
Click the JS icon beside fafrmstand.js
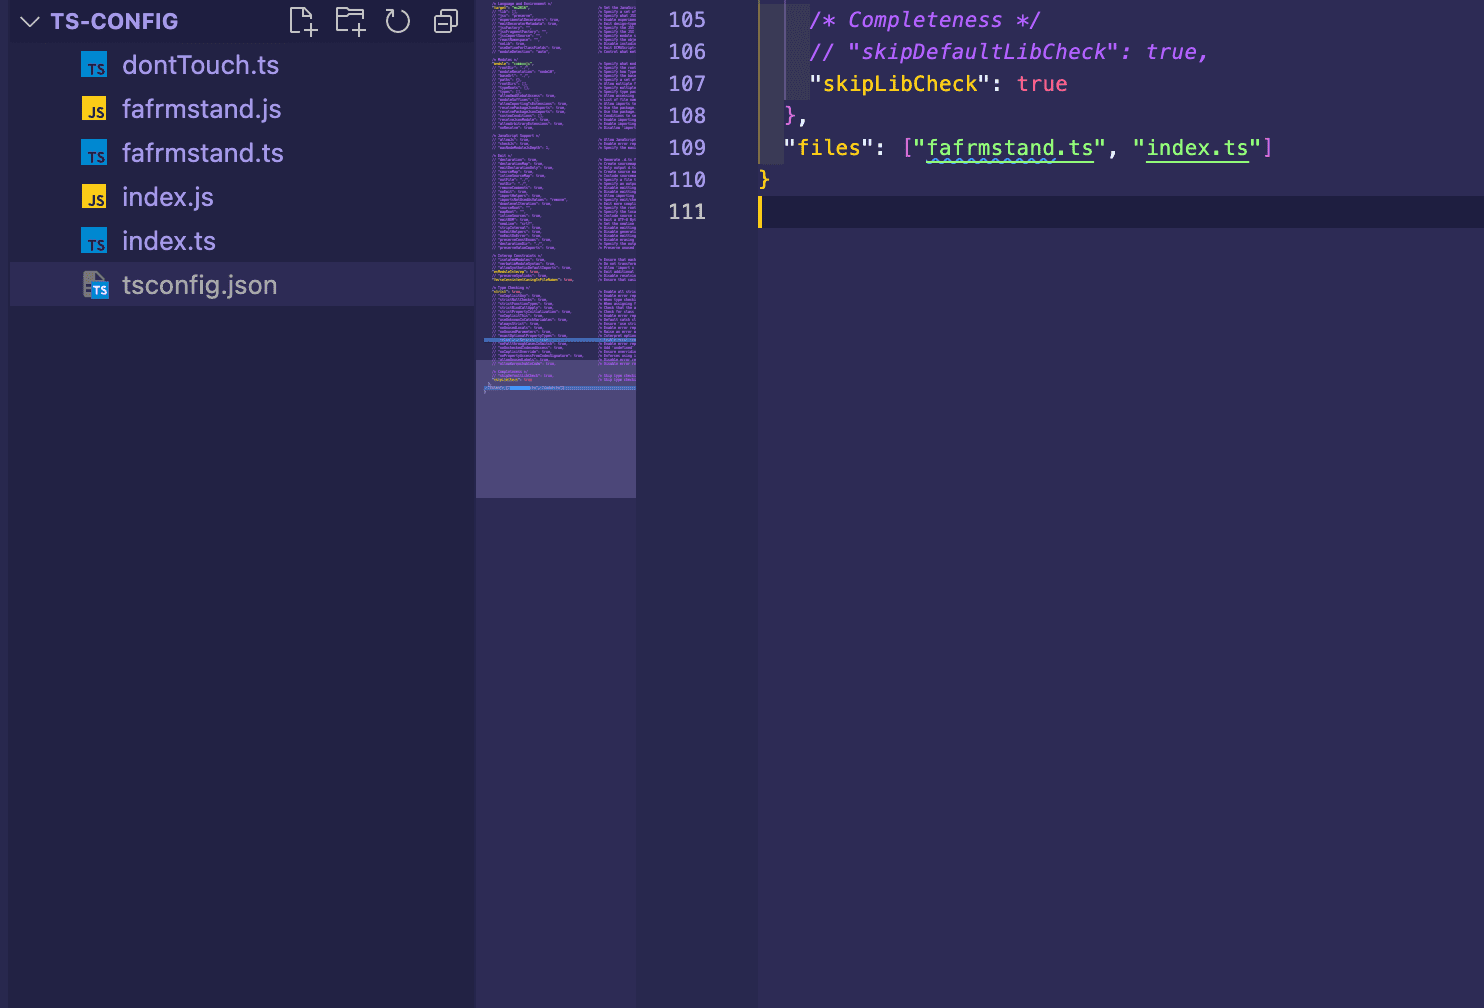tap(94, 109)
